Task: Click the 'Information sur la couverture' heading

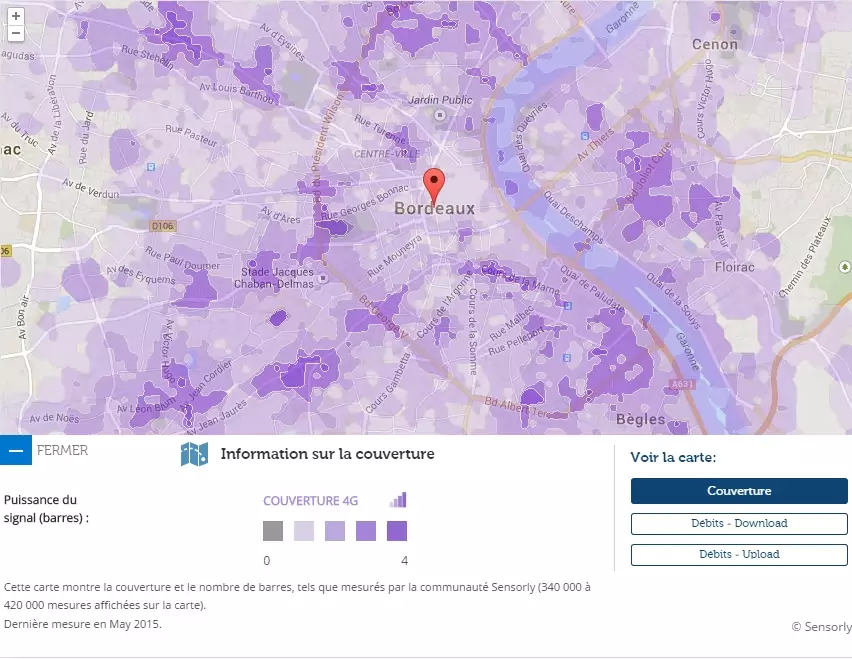Action: coord(328,454)
